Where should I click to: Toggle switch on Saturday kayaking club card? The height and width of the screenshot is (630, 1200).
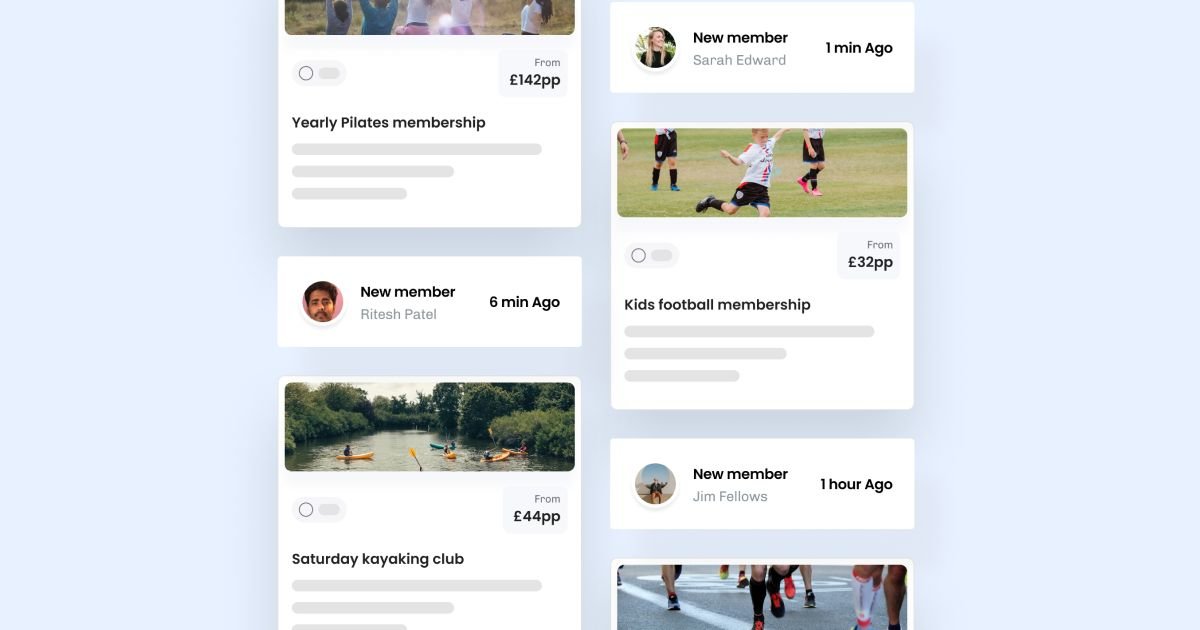[319, 510]
